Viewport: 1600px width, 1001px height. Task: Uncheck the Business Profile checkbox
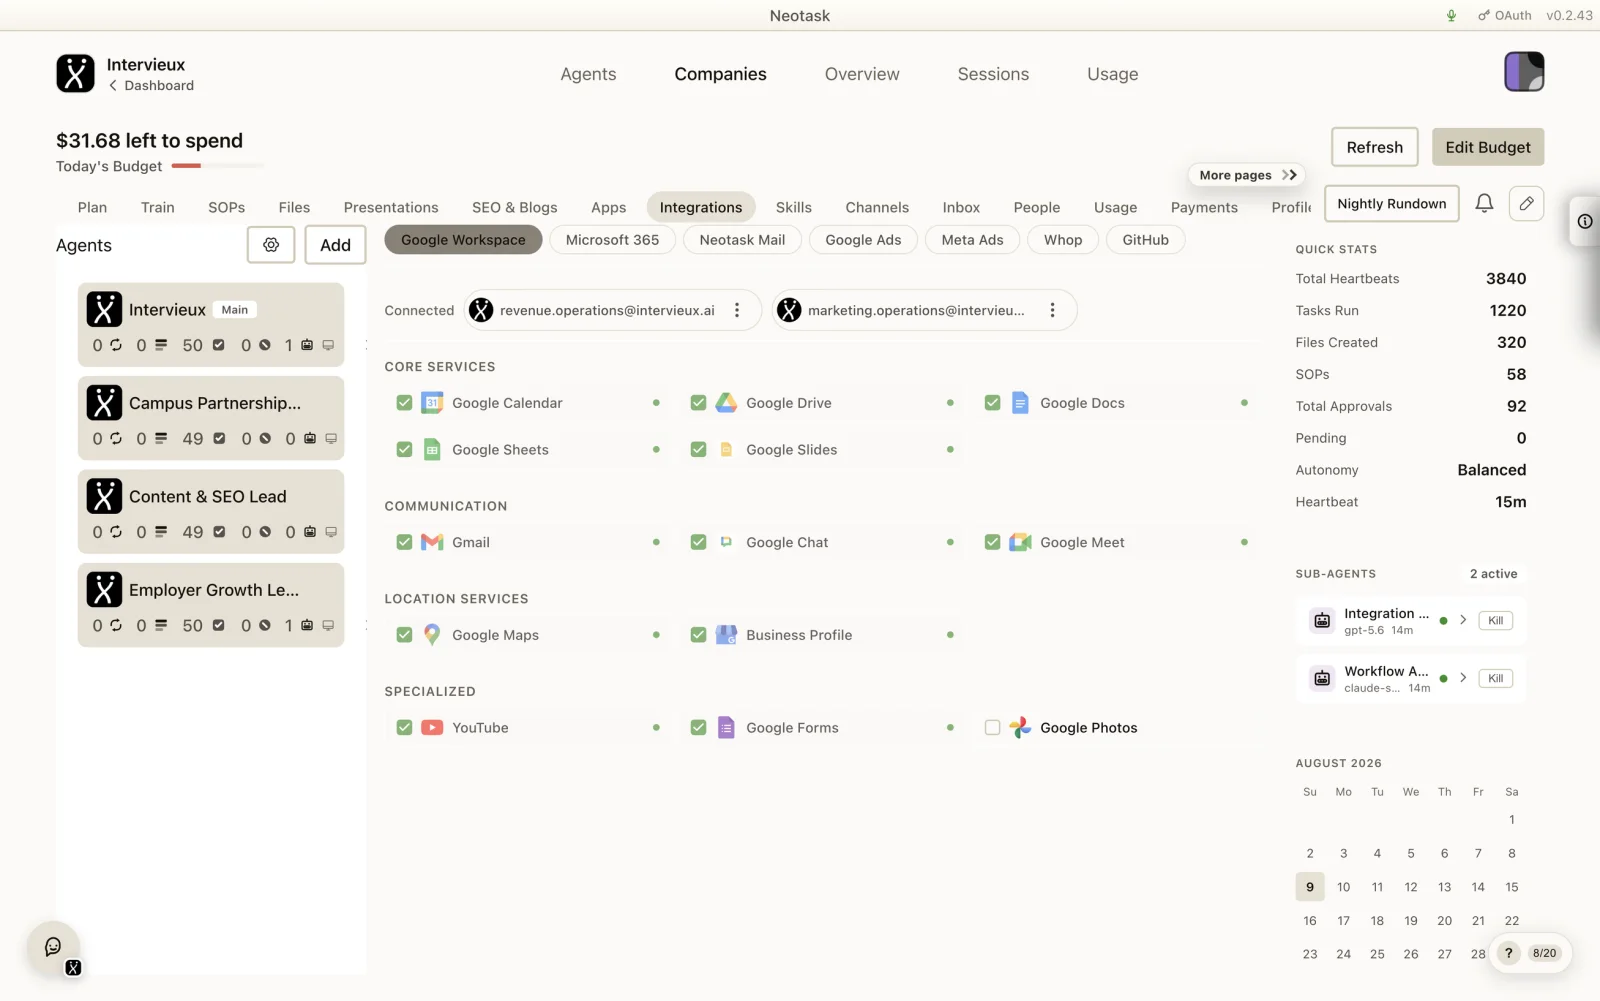698,635
